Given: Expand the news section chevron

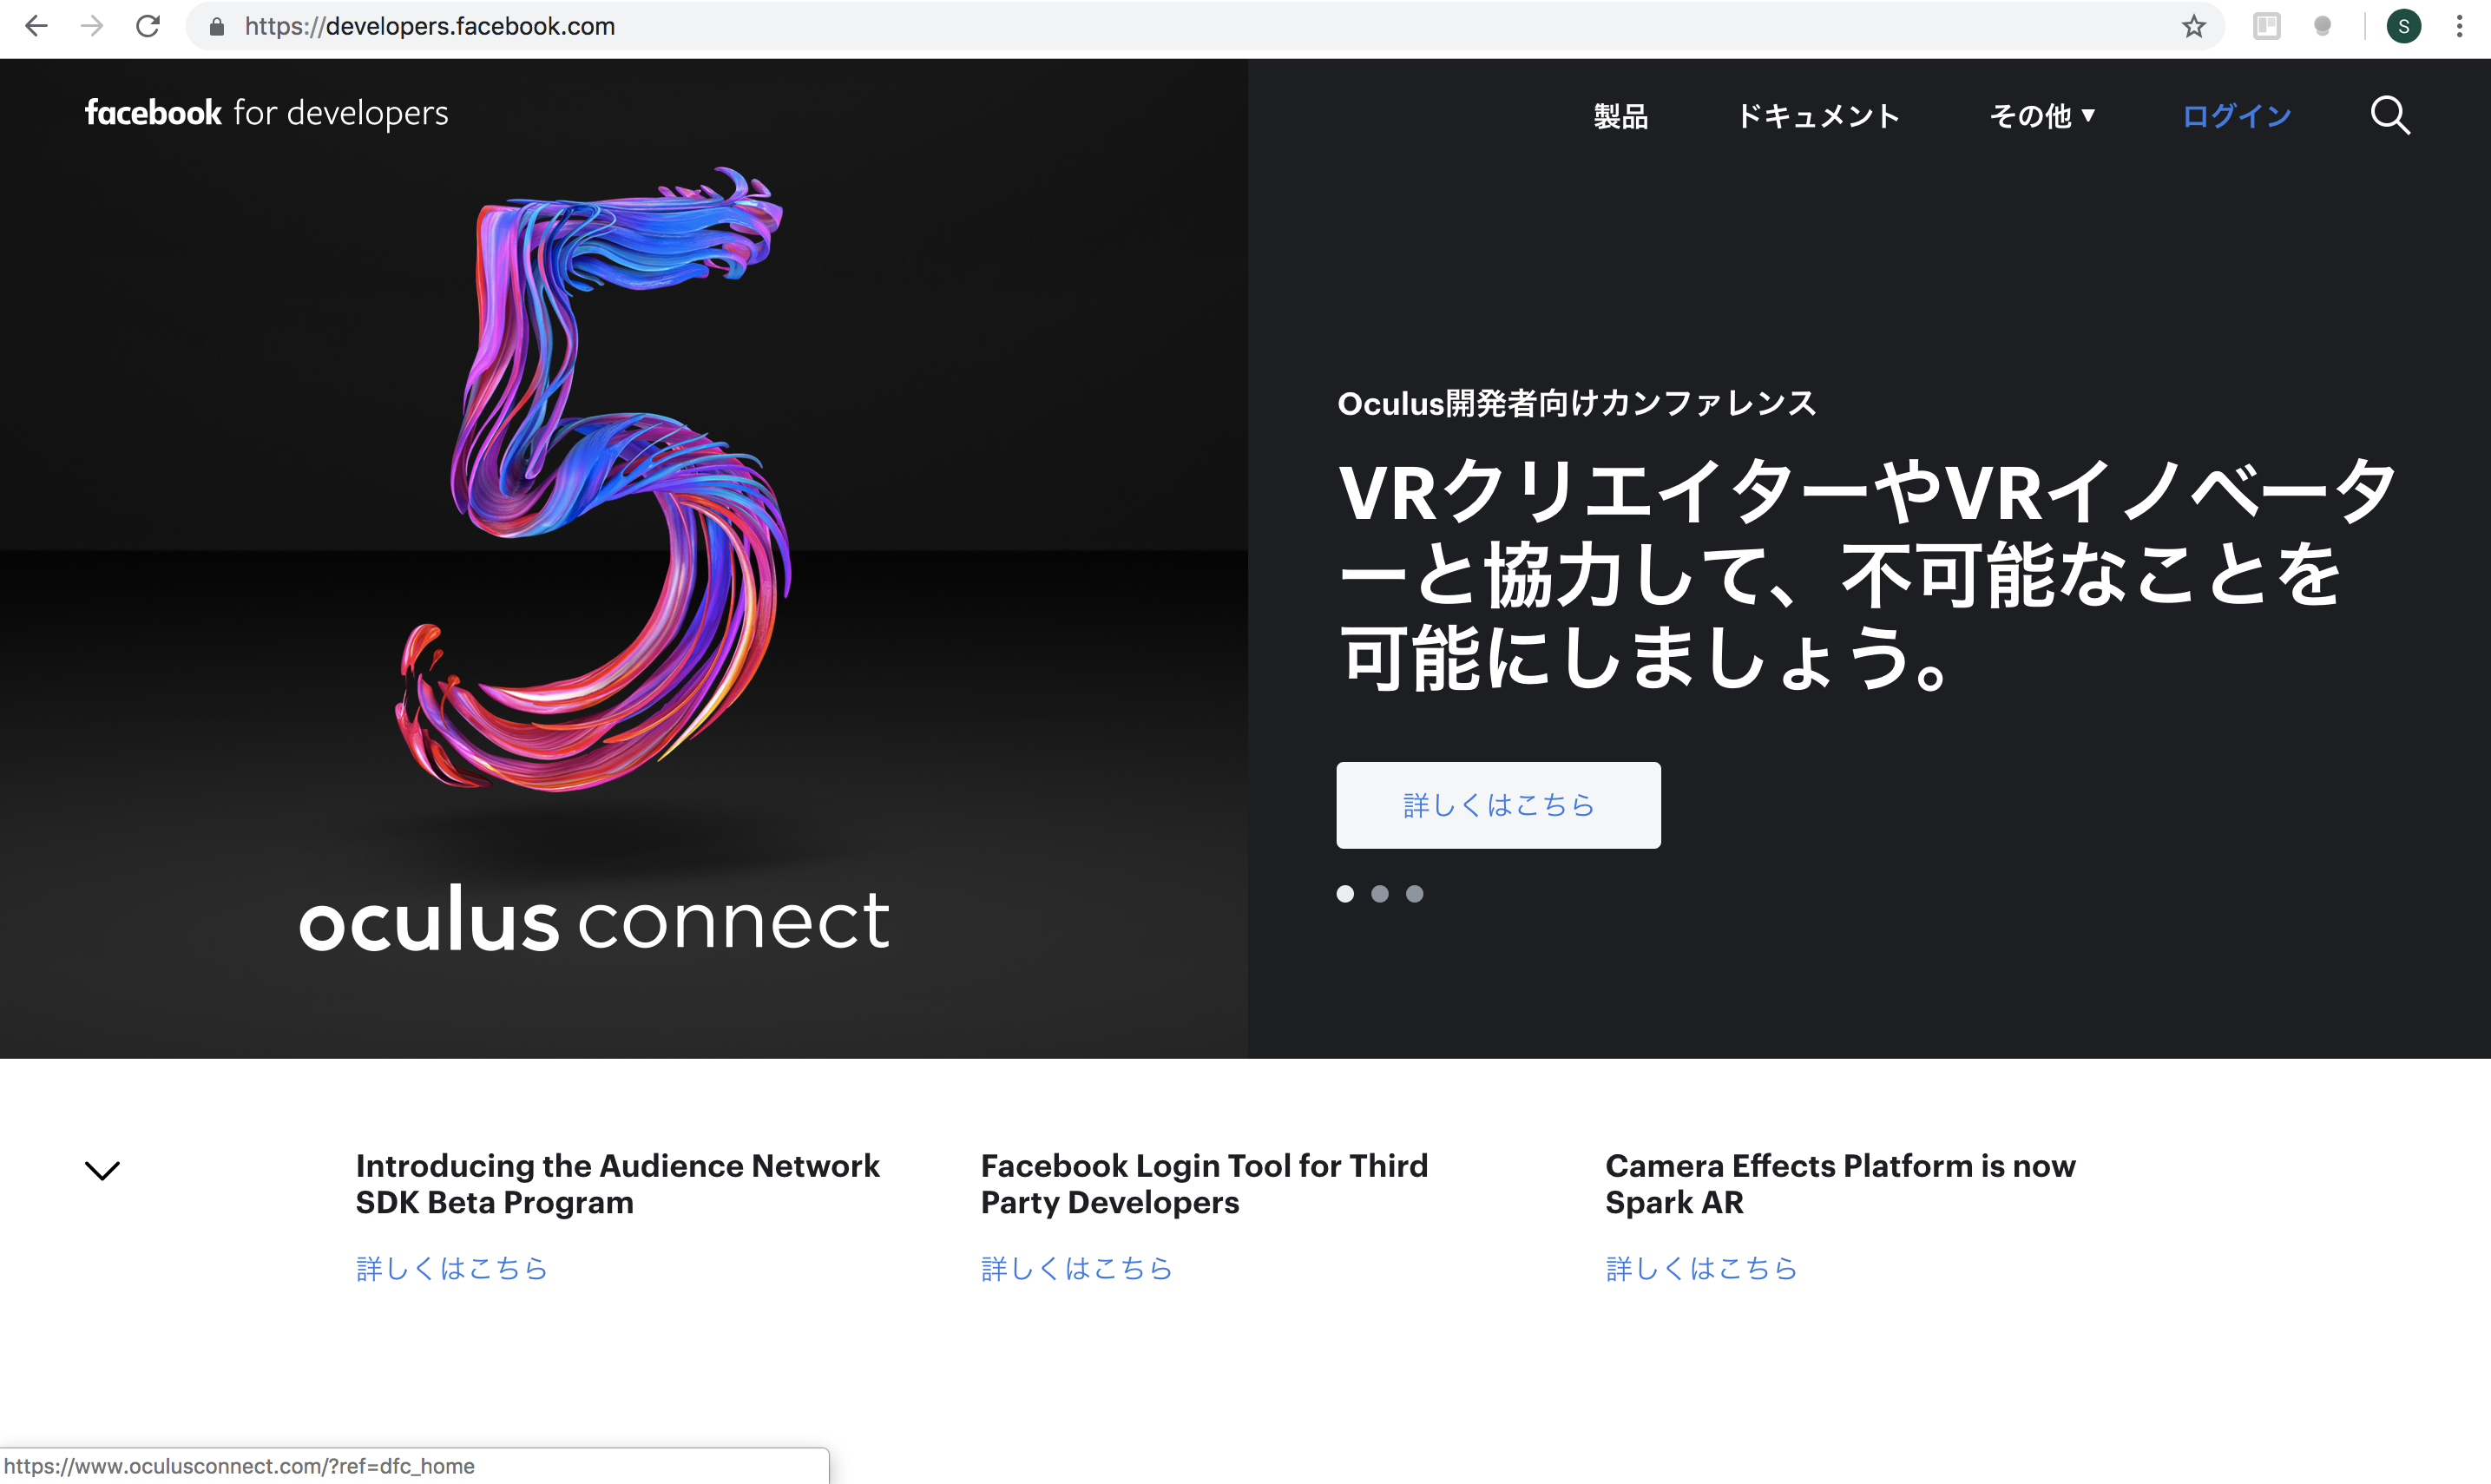Looking at the screenshot, I should pos(102,1170).
